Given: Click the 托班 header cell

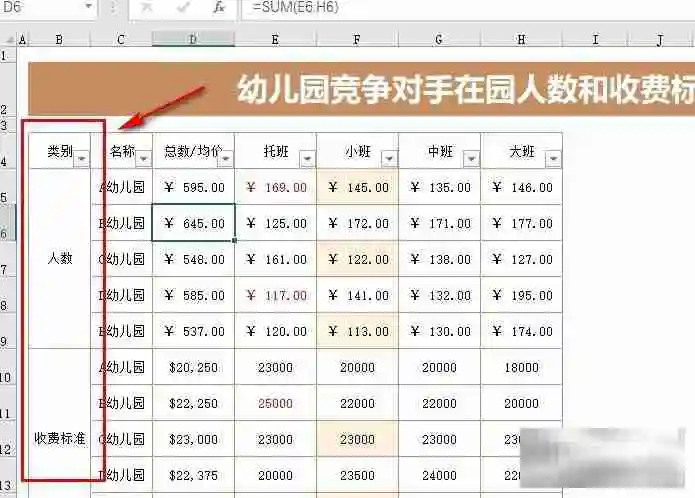Looking at the screenshot, I should [x=275, y=151].
